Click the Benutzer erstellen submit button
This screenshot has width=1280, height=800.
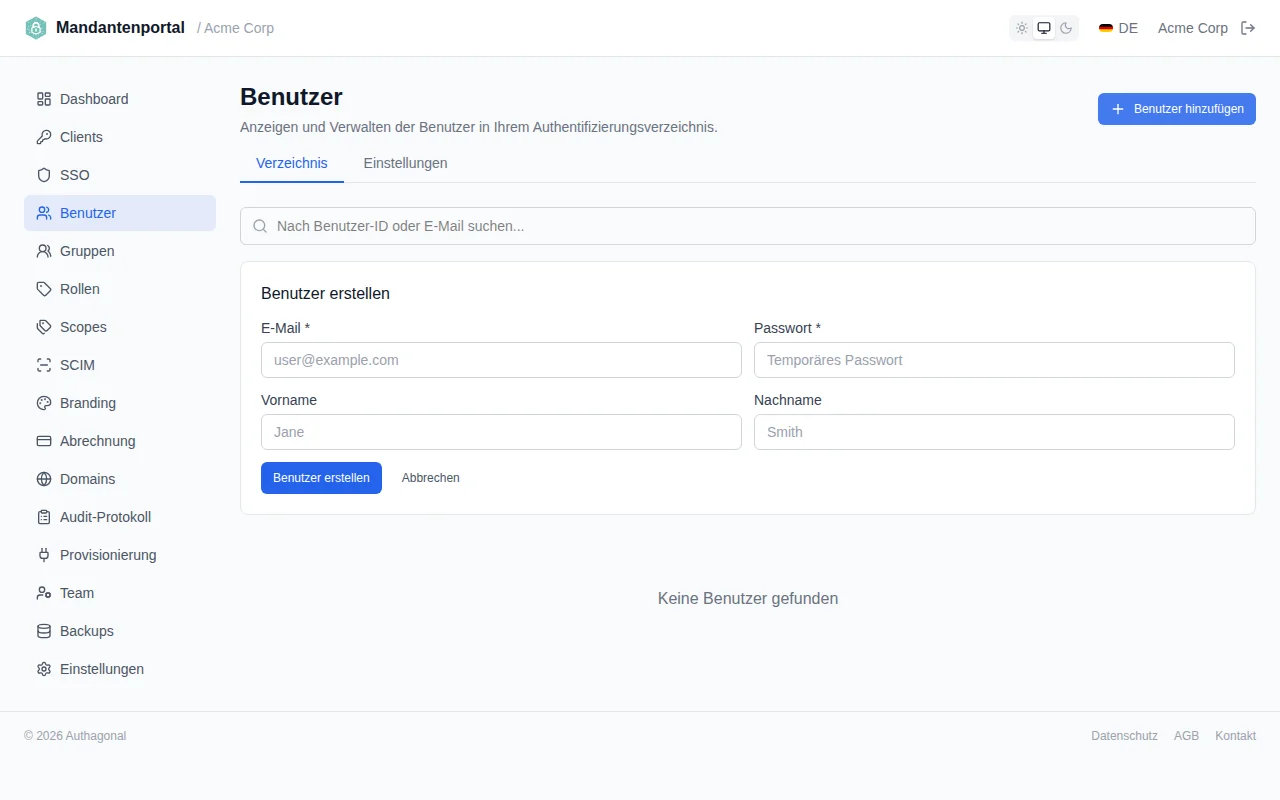[321, 478]
